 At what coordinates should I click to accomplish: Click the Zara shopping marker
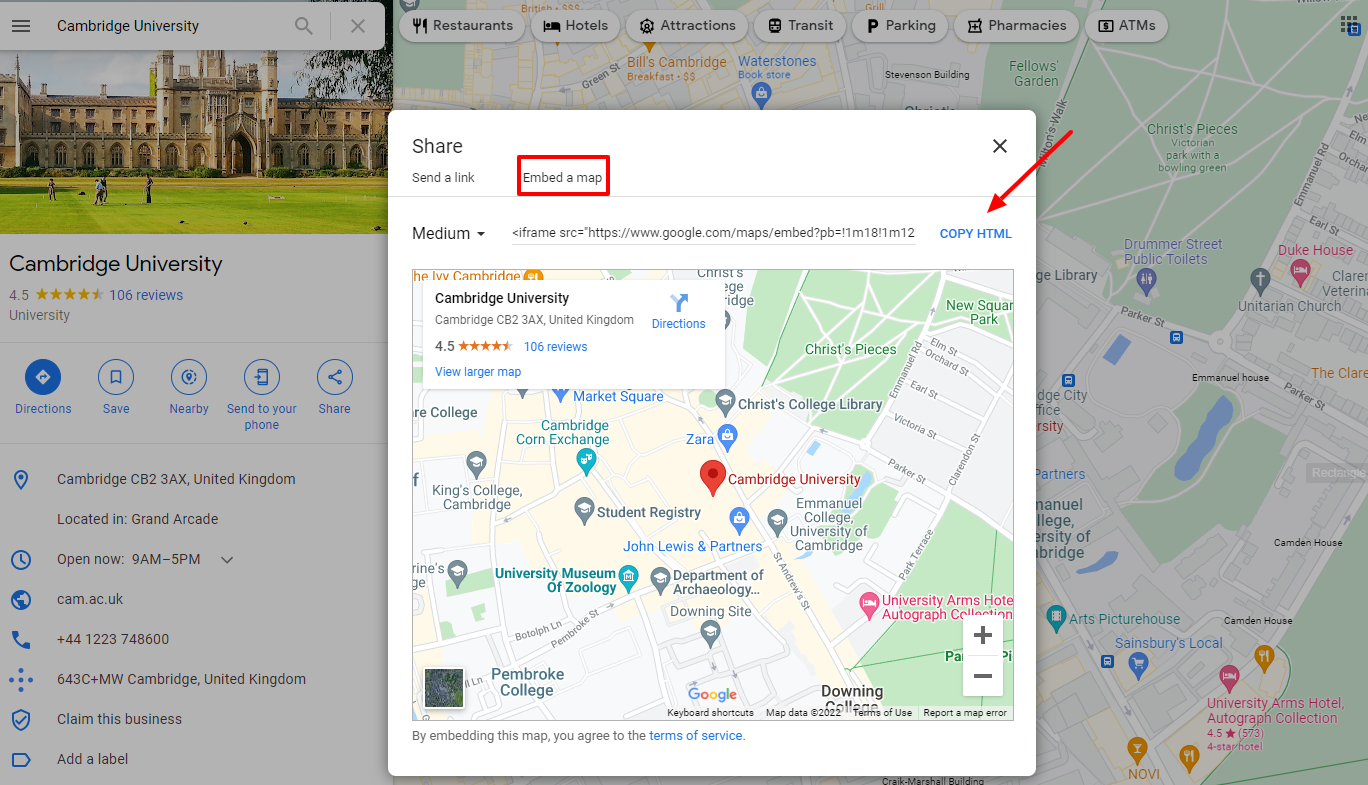[x=728, y=436]
